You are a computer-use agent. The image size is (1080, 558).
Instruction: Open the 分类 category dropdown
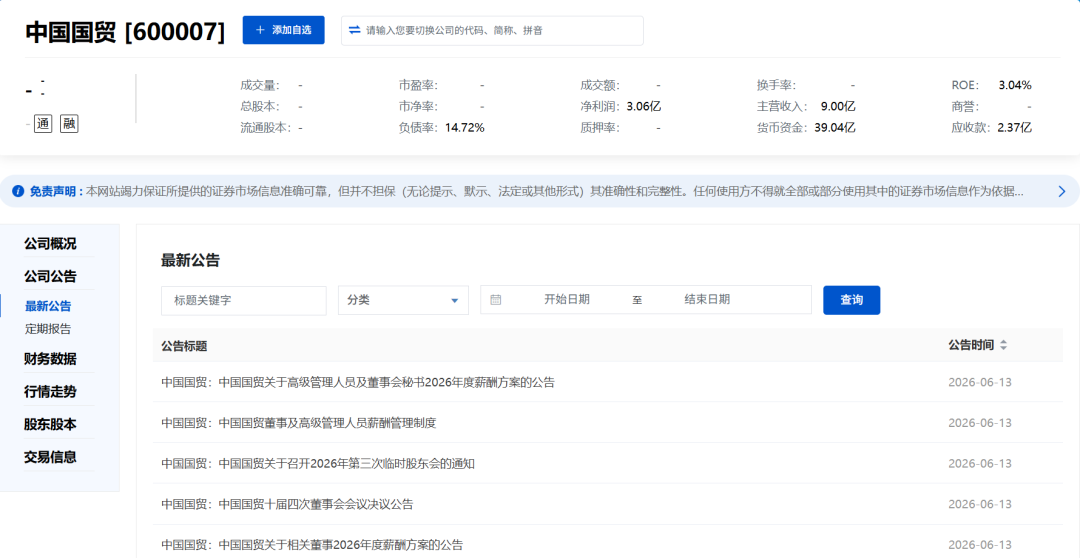403,300
